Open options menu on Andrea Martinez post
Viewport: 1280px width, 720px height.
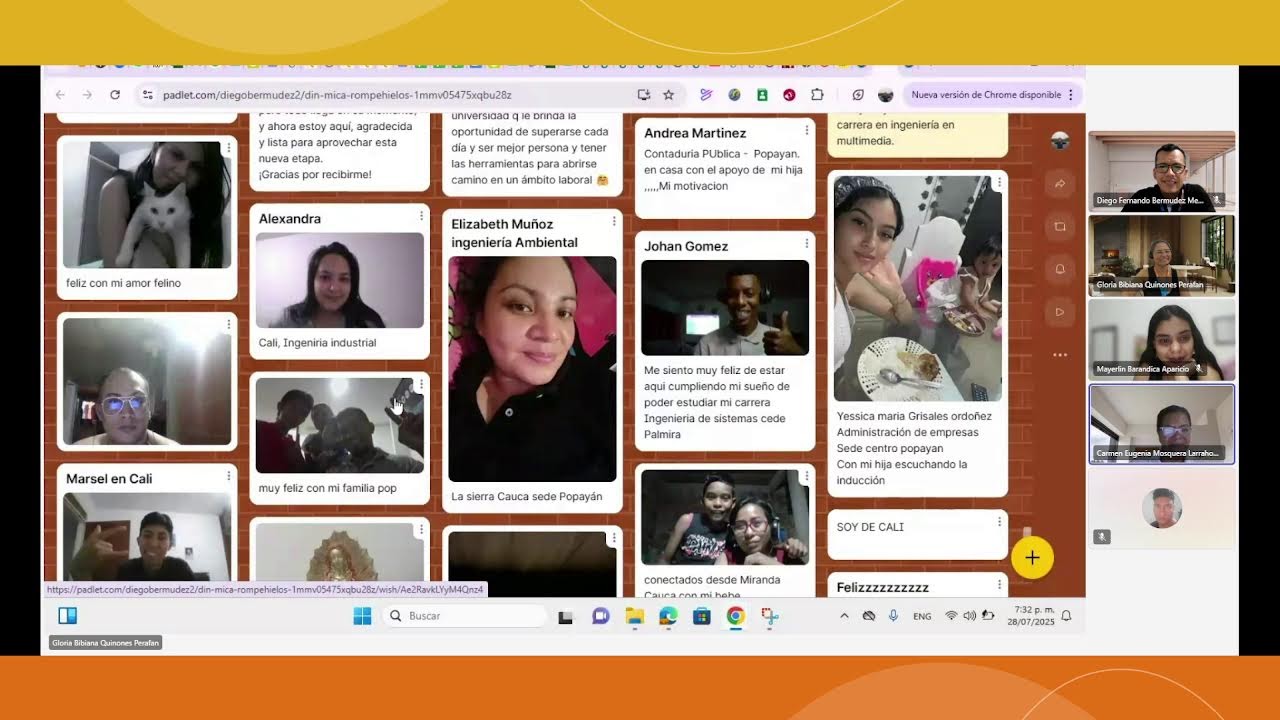pyautogui.click(x=806, y=130)
